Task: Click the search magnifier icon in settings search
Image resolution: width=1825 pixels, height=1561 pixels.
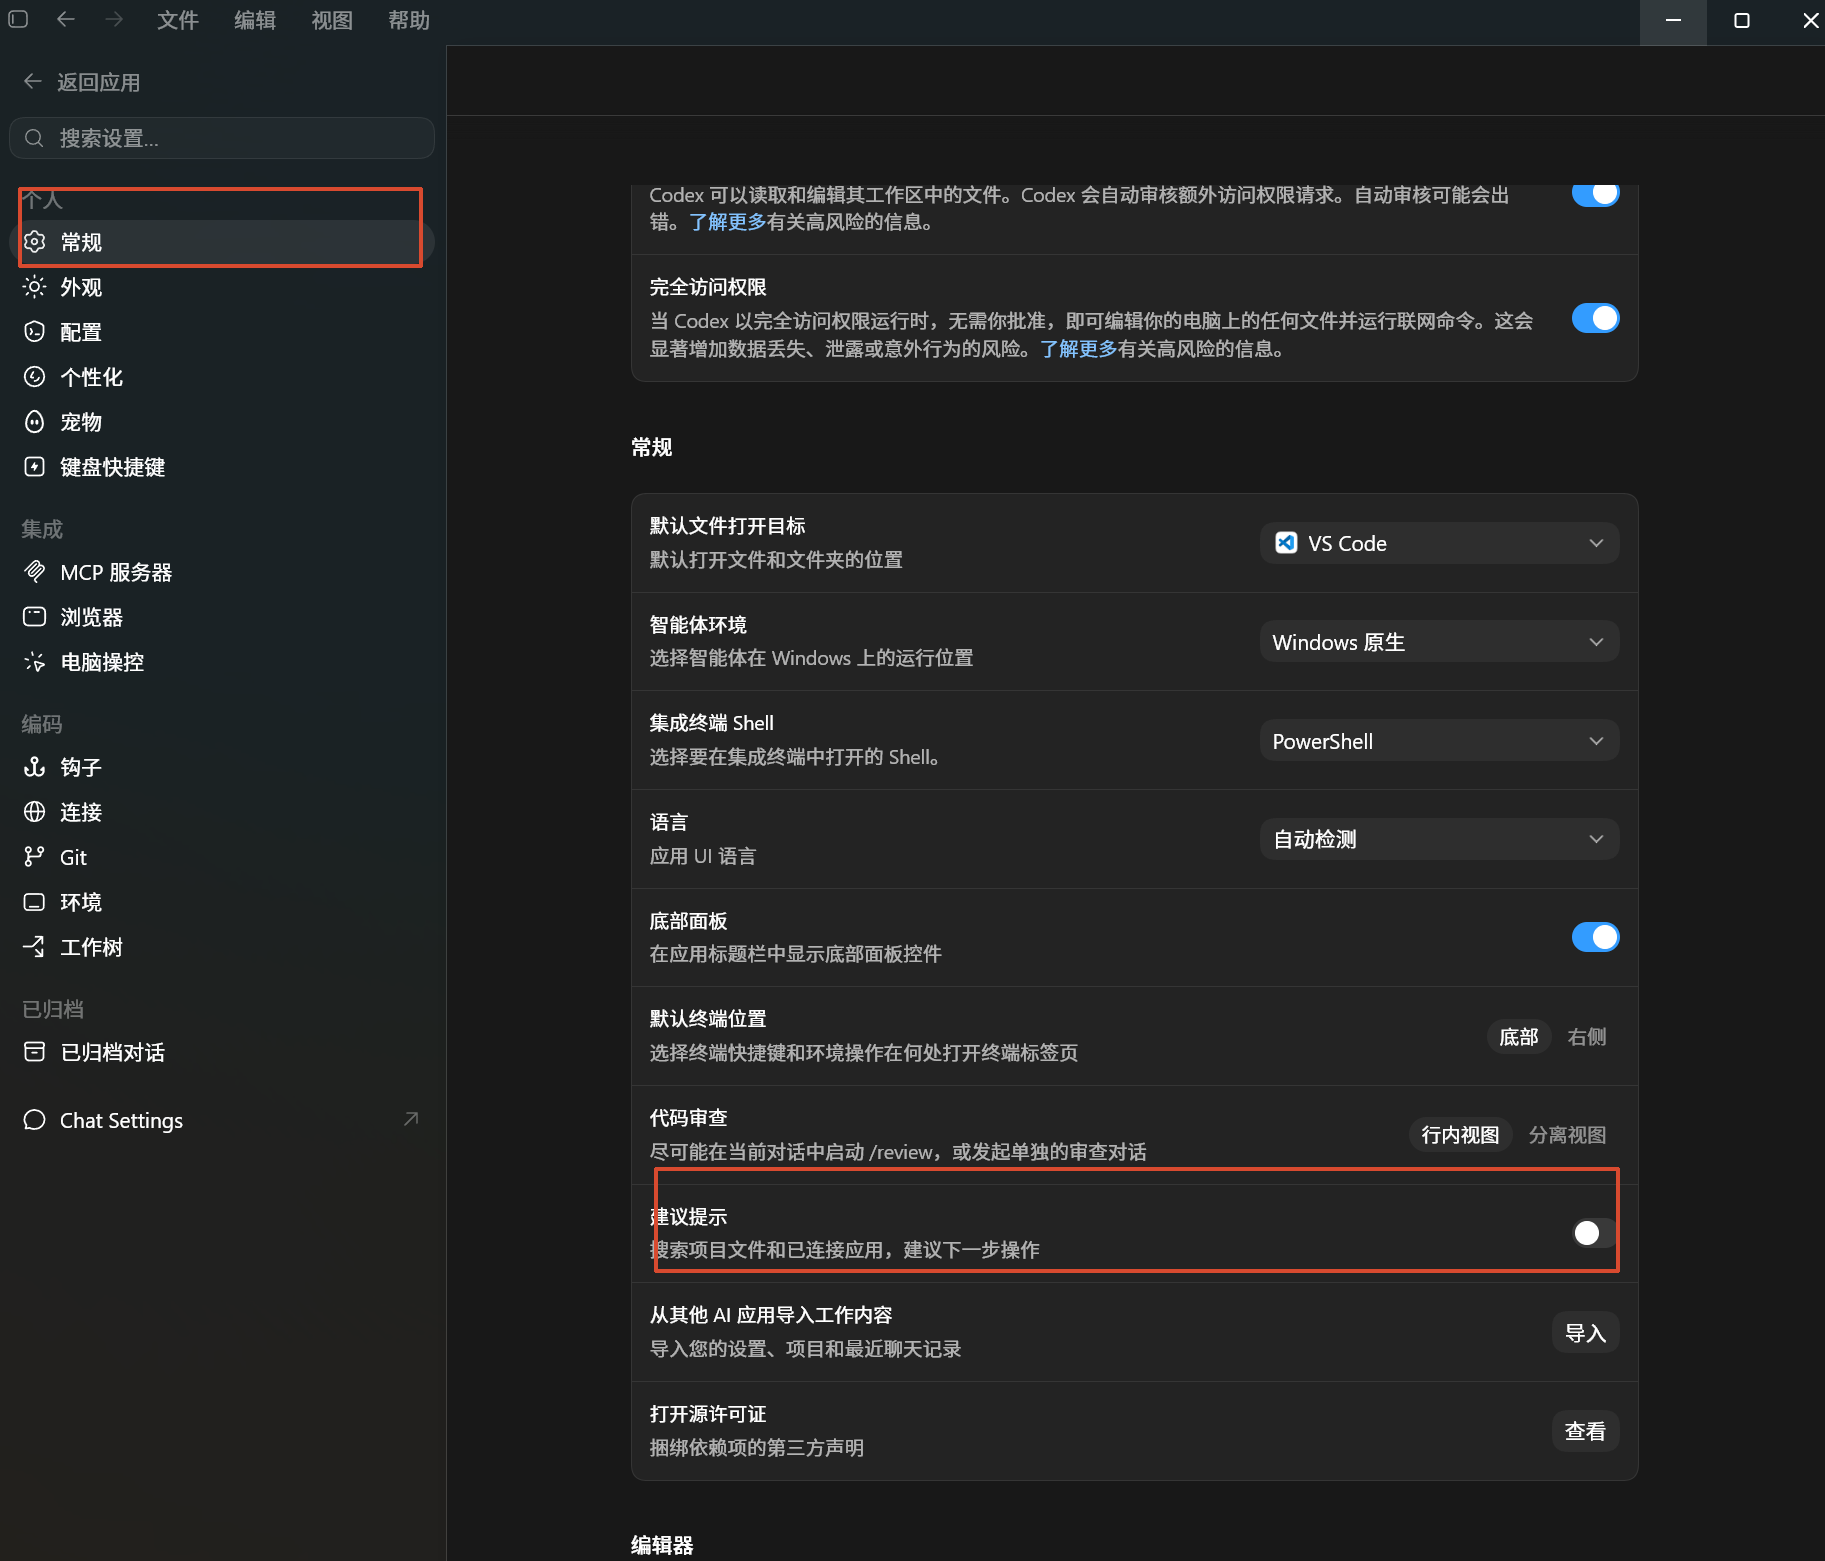Action: [x=34, y=138]
